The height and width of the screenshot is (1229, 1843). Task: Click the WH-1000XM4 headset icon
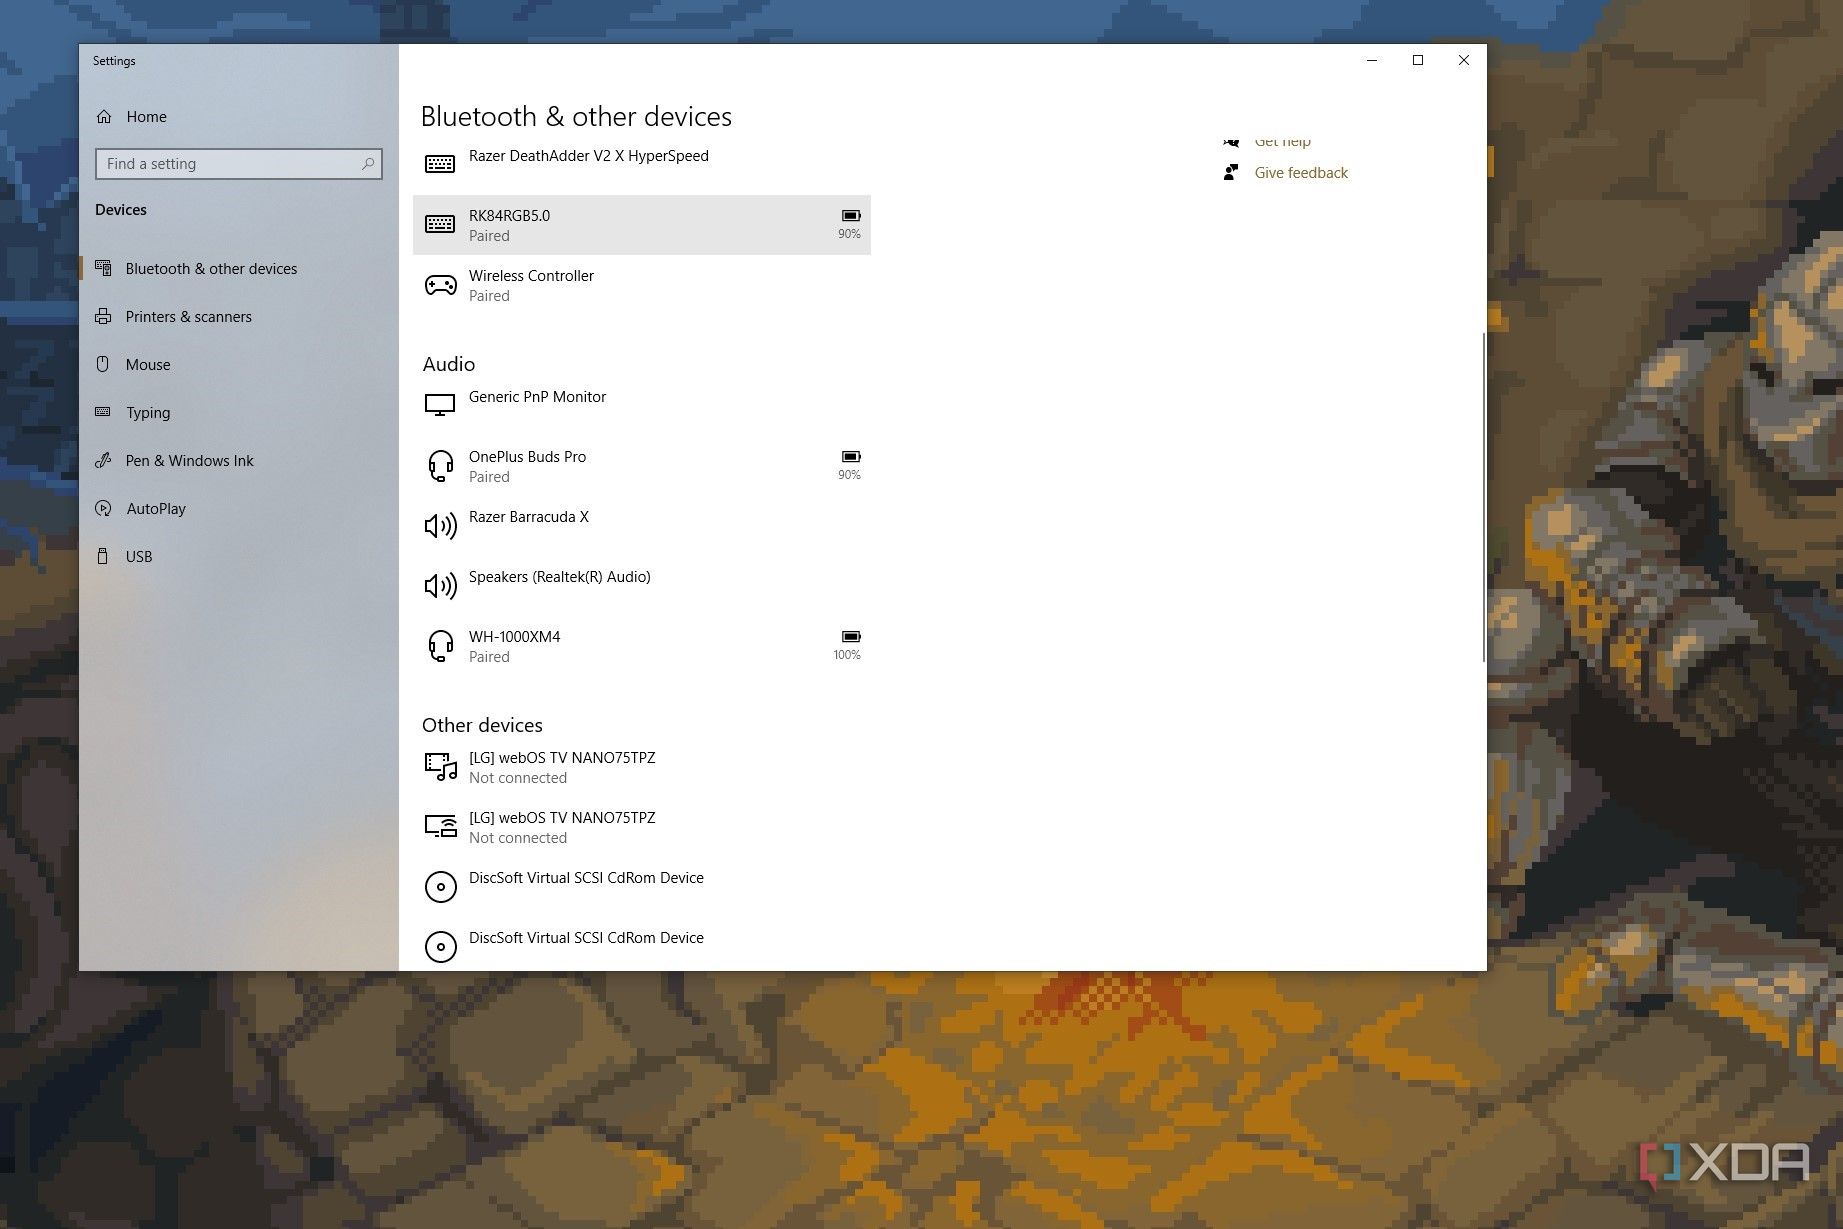click(x=440, y=646)
